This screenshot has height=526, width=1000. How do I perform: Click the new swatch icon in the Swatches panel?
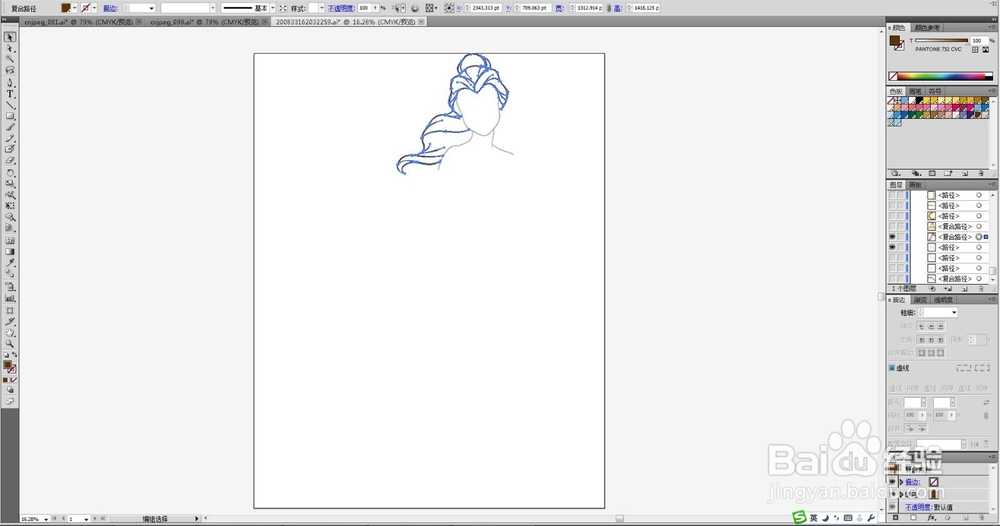[965, 173]
